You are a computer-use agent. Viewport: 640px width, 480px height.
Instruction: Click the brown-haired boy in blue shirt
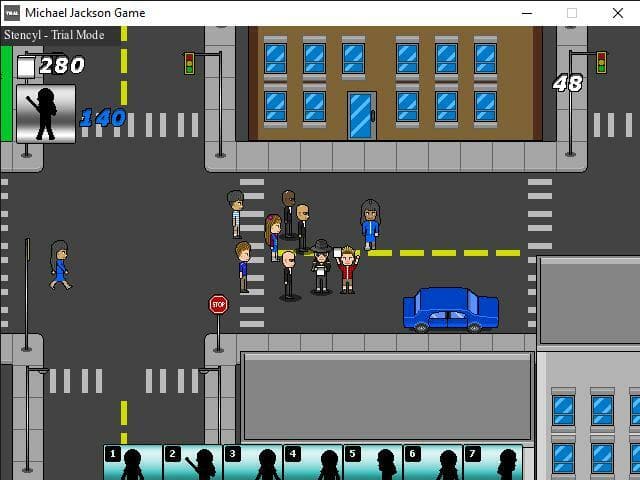243,267
